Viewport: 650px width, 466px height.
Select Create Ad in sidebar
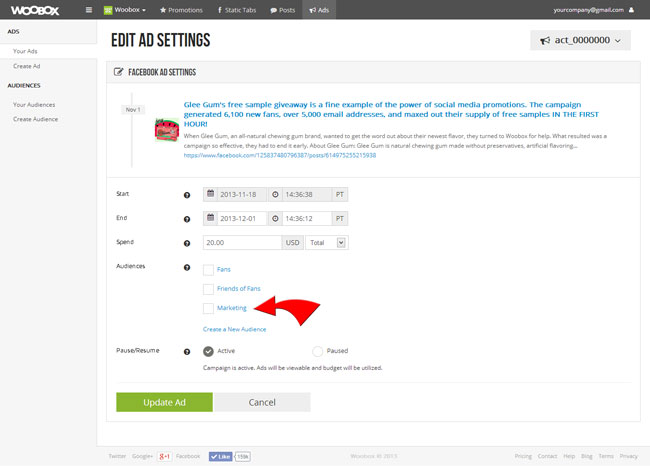point(27,66)
